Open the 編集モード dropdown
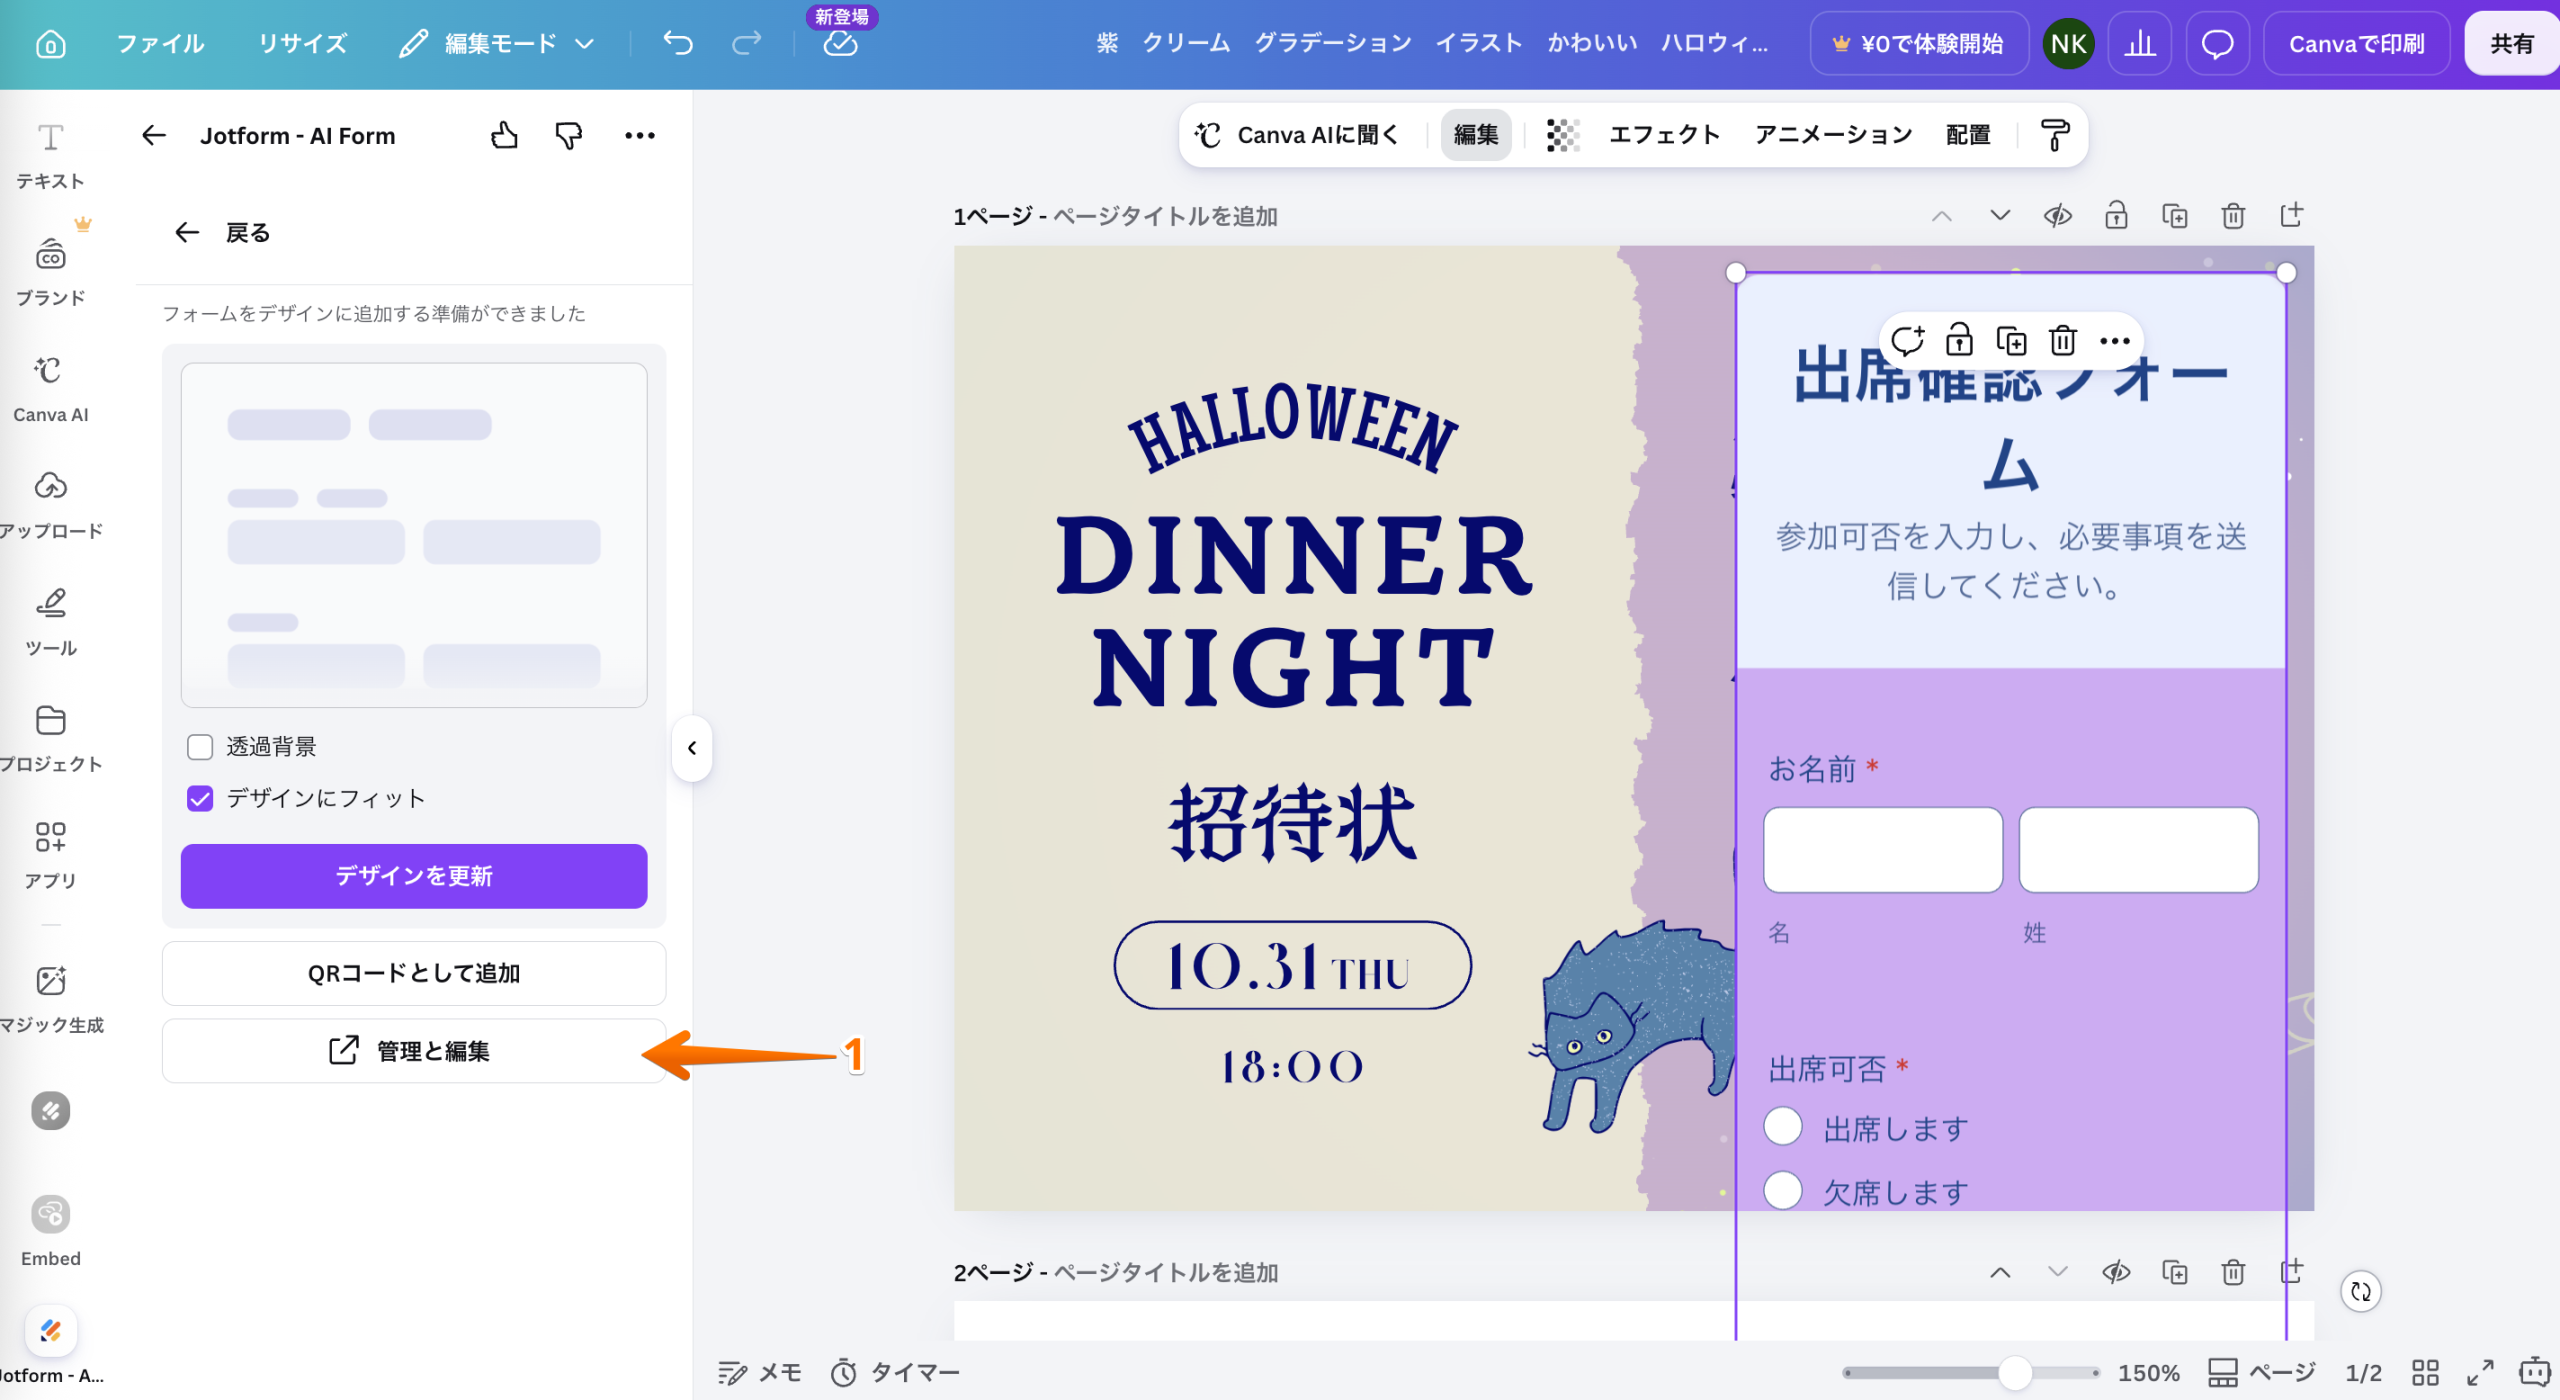 pos(497,43)
